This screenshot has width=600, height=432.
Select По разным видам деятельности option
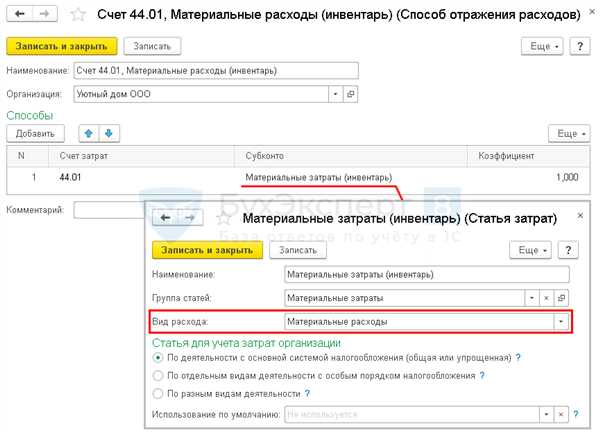(158, 394)
